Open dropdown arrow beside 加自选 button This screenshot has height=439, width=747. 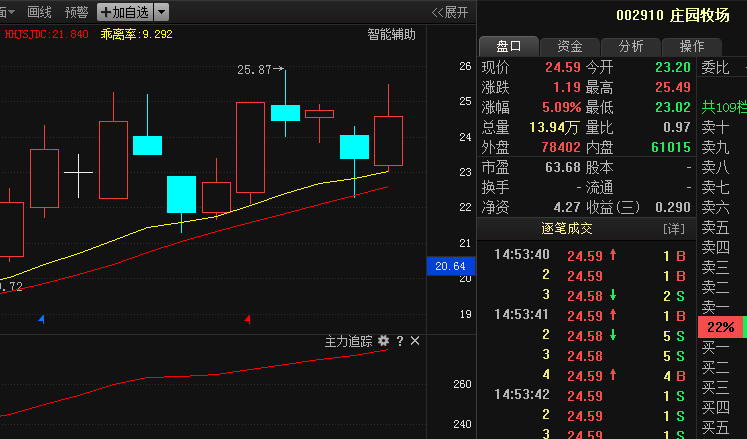tap(162, 12)
